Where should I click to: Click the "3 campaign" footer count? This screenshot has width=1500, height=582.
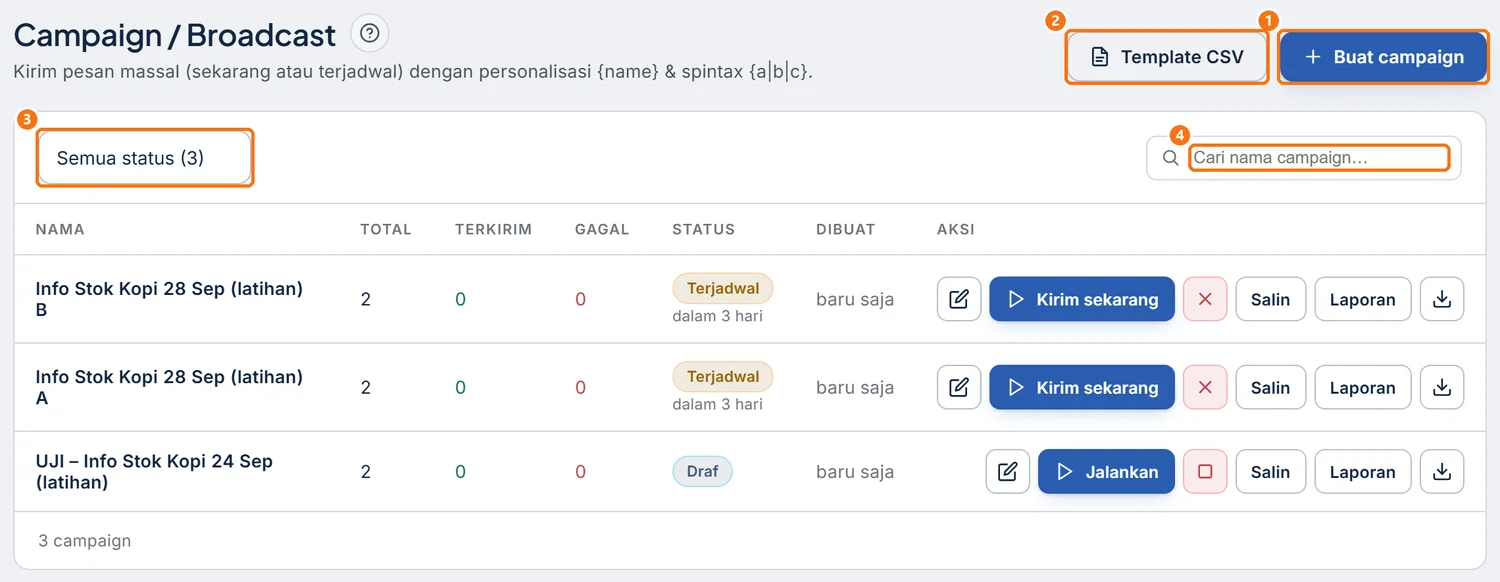click(x=85, y=540)
